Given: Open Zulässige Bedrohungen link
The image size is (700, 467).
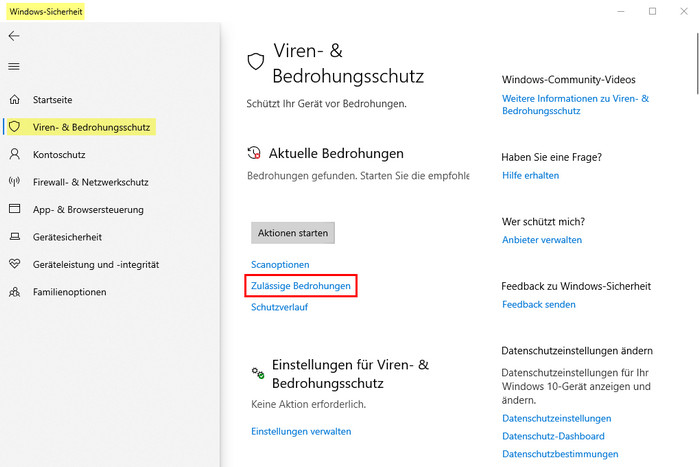Looking at the screenshot, I should [x=300, y=286].
